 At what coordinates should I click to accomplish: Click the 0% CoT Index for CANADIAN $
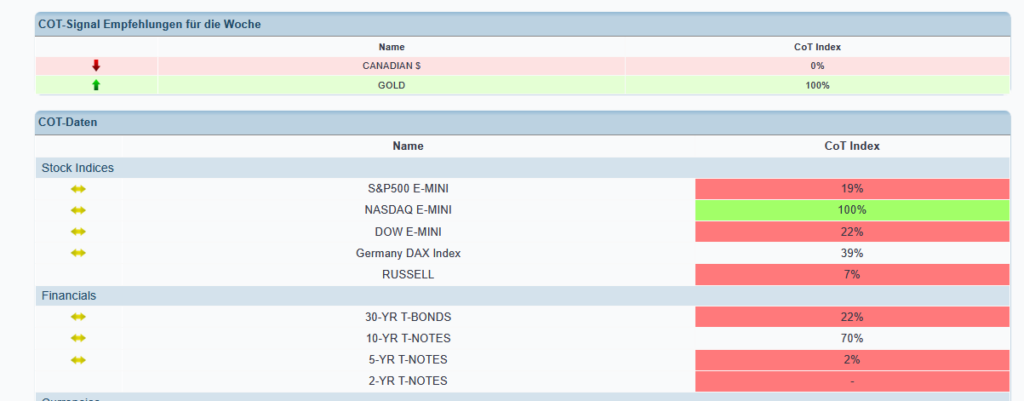point(817,66)
